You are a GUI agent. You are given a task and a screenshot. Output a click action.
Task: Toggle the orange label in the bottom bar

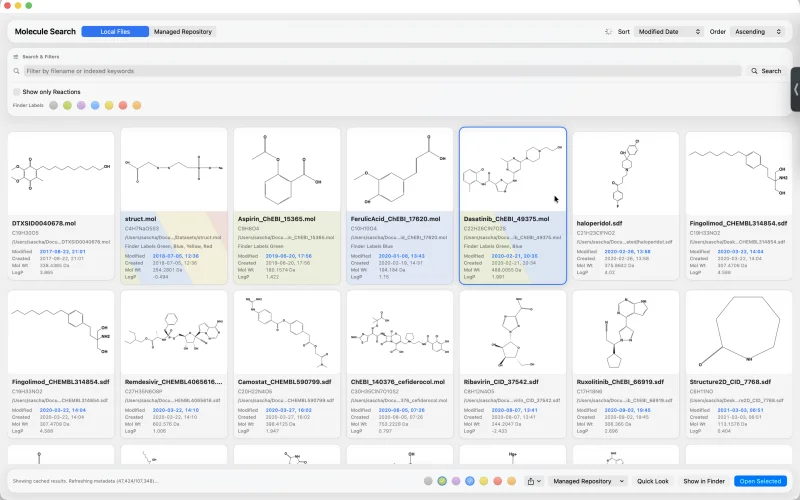511,481
